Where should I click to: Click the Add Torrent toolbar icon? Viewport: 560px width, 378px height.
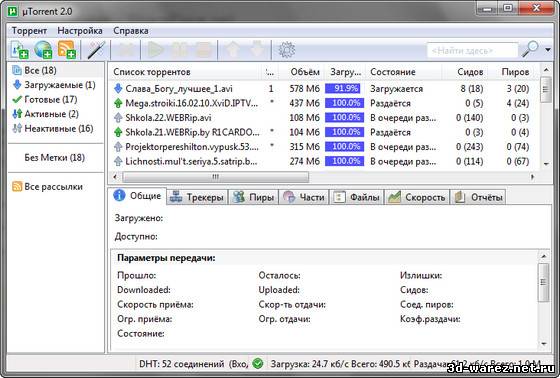(x=20, y=50)
